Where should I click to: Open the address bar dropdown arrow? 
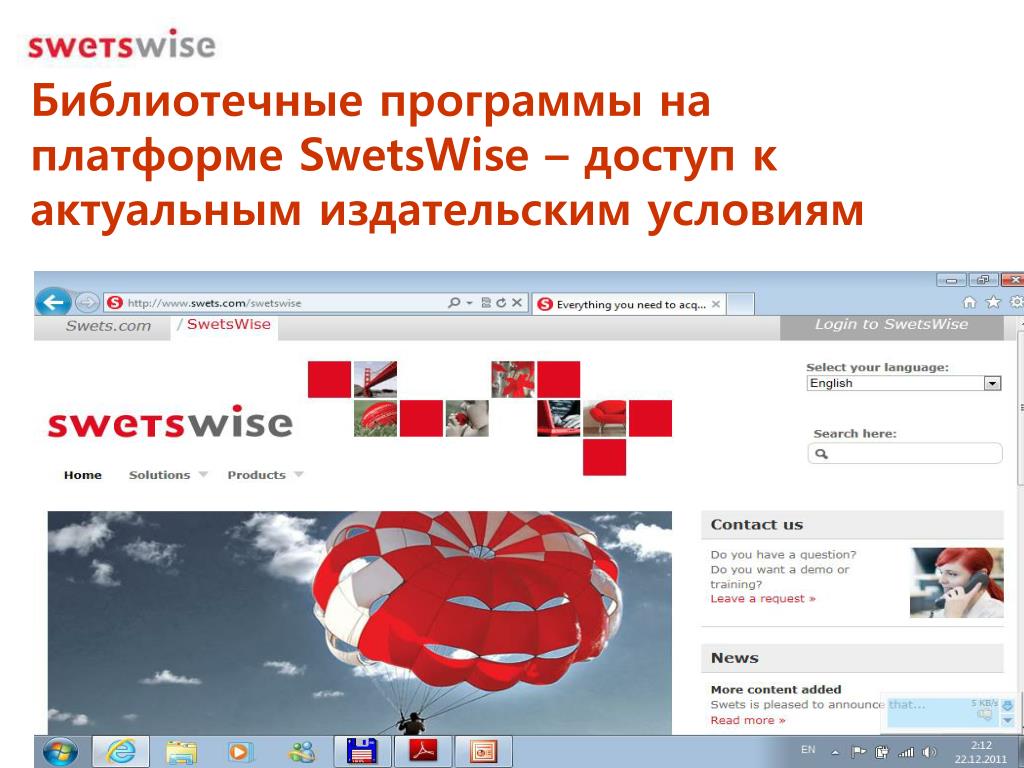point(470,303)
